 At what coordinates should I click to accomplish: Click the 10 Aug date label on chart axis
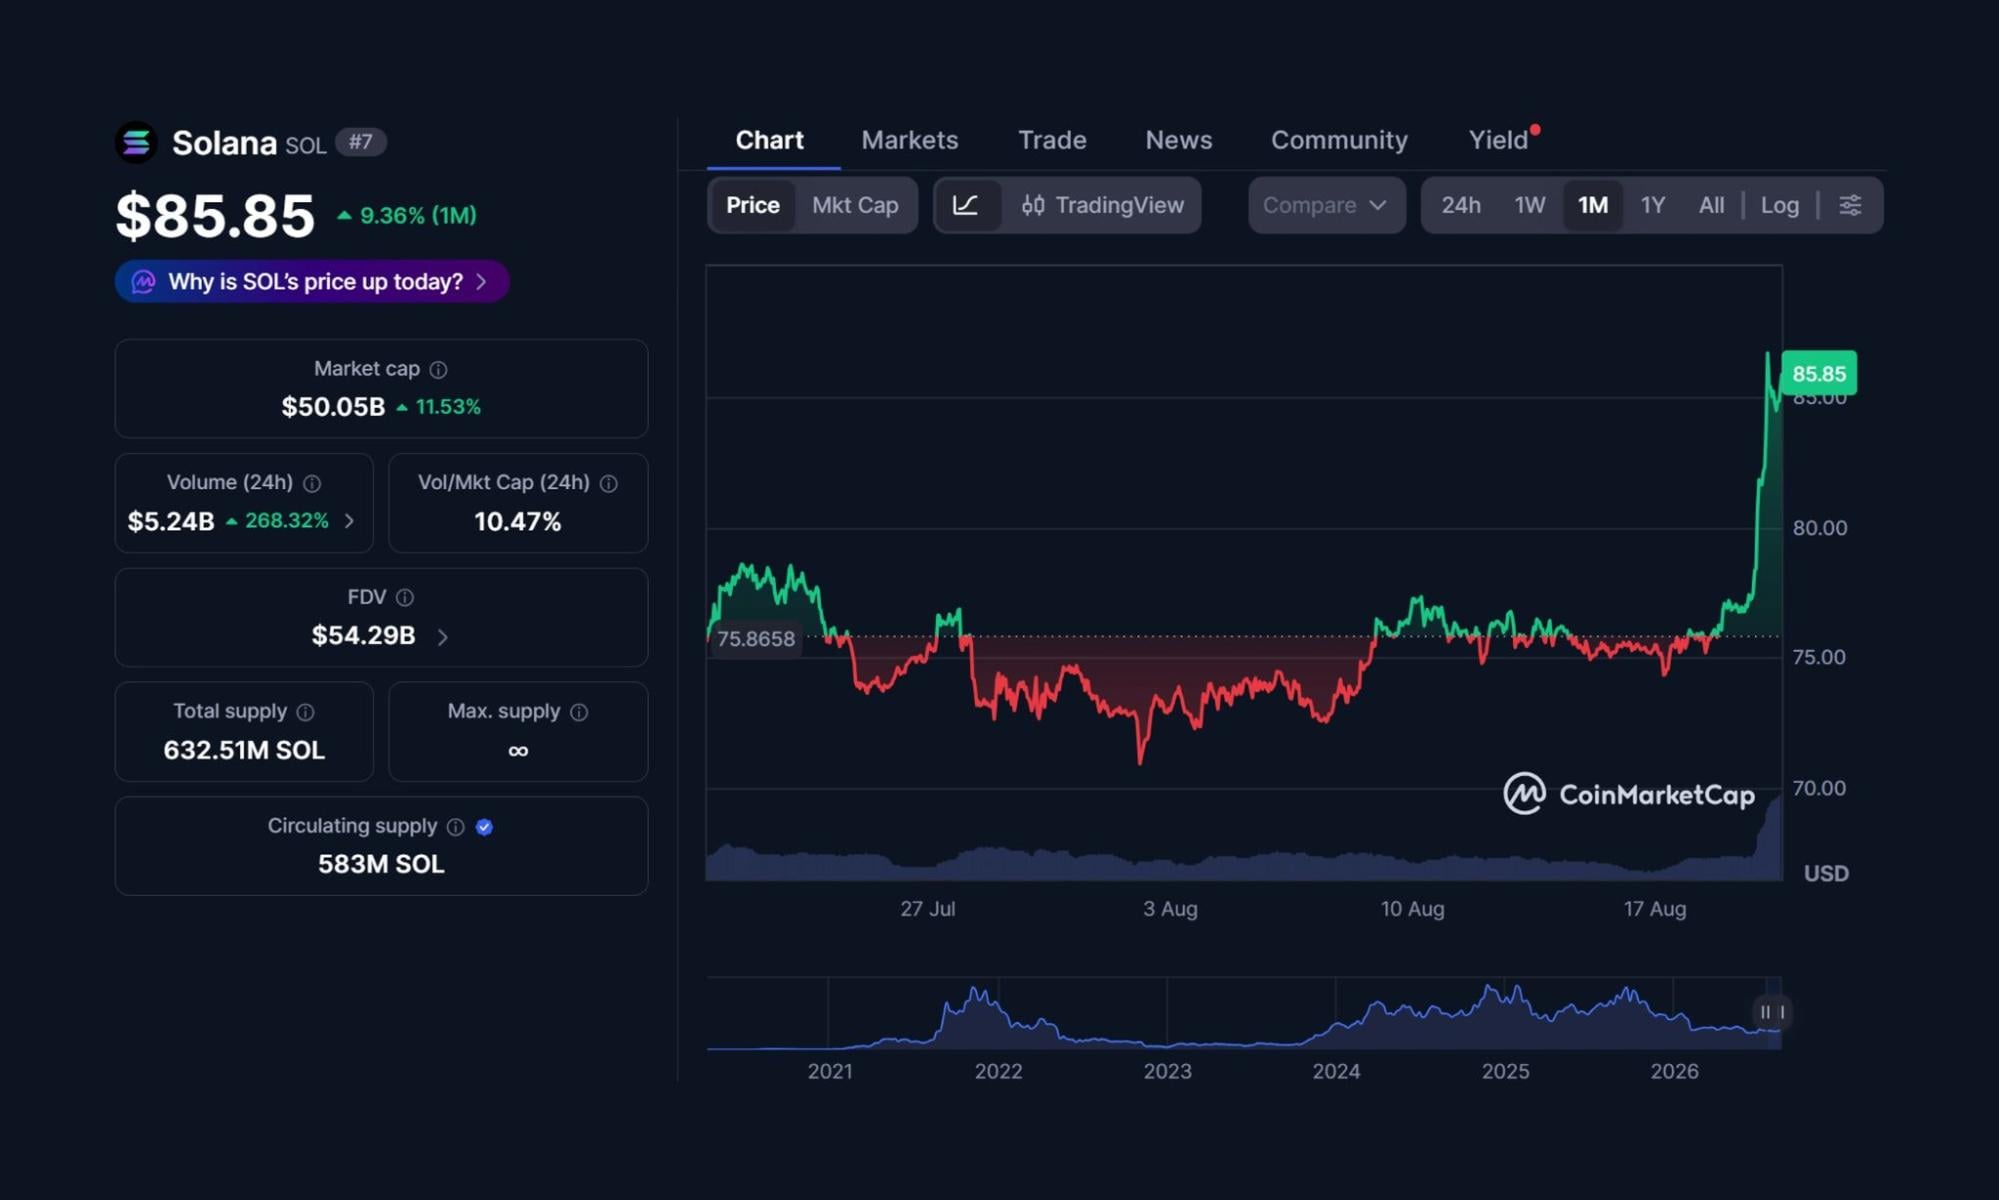(1412, 909)
